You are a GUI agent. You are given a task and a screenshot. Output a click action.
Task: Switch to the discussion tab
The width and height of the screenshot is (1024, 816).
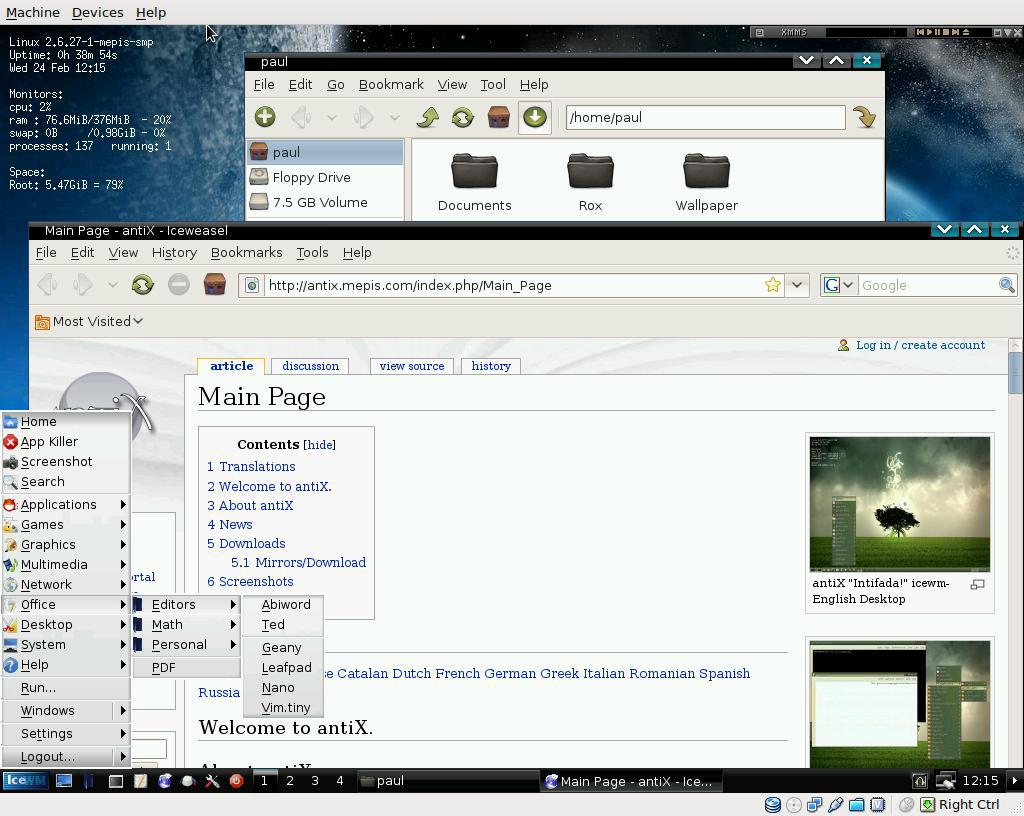tap(310, 366)
